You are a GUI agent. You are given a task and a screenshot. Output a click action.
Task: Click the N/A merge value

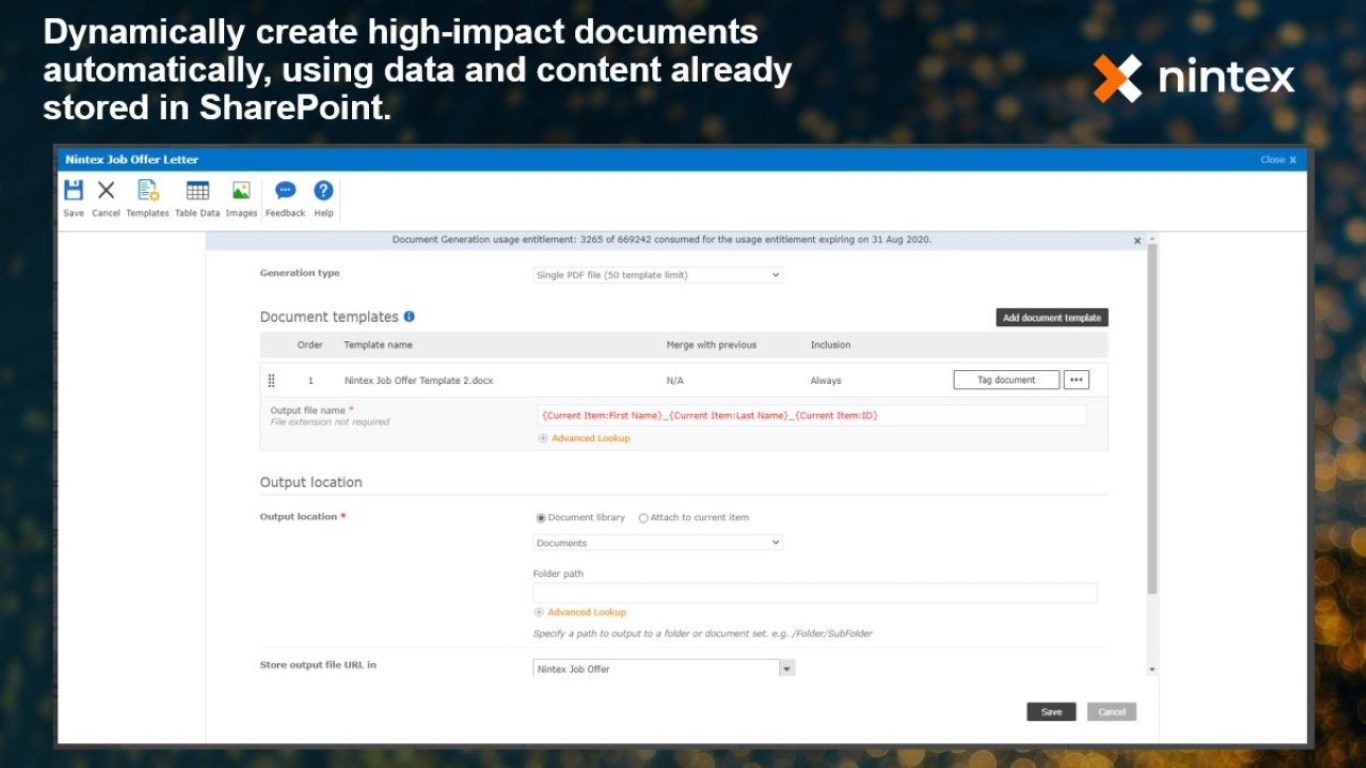coord(675,381)
